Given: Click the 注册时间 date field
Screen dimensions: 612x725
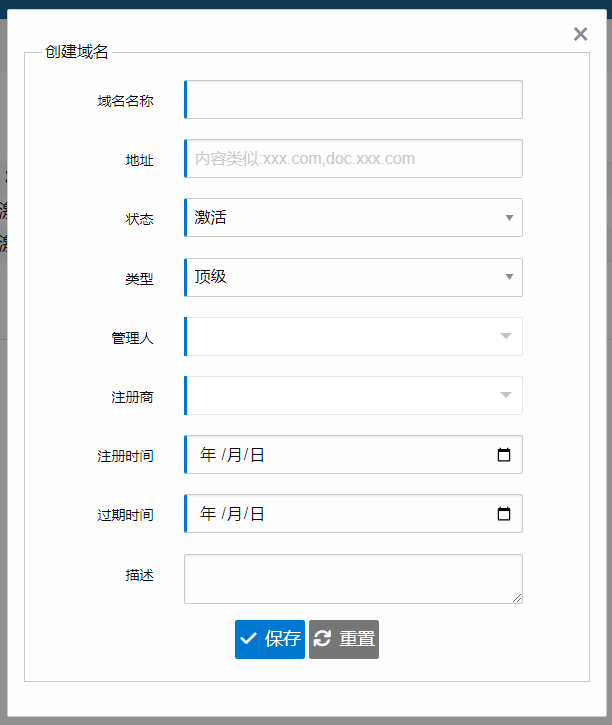Looking at the screenshot, I should coord(354,455).
